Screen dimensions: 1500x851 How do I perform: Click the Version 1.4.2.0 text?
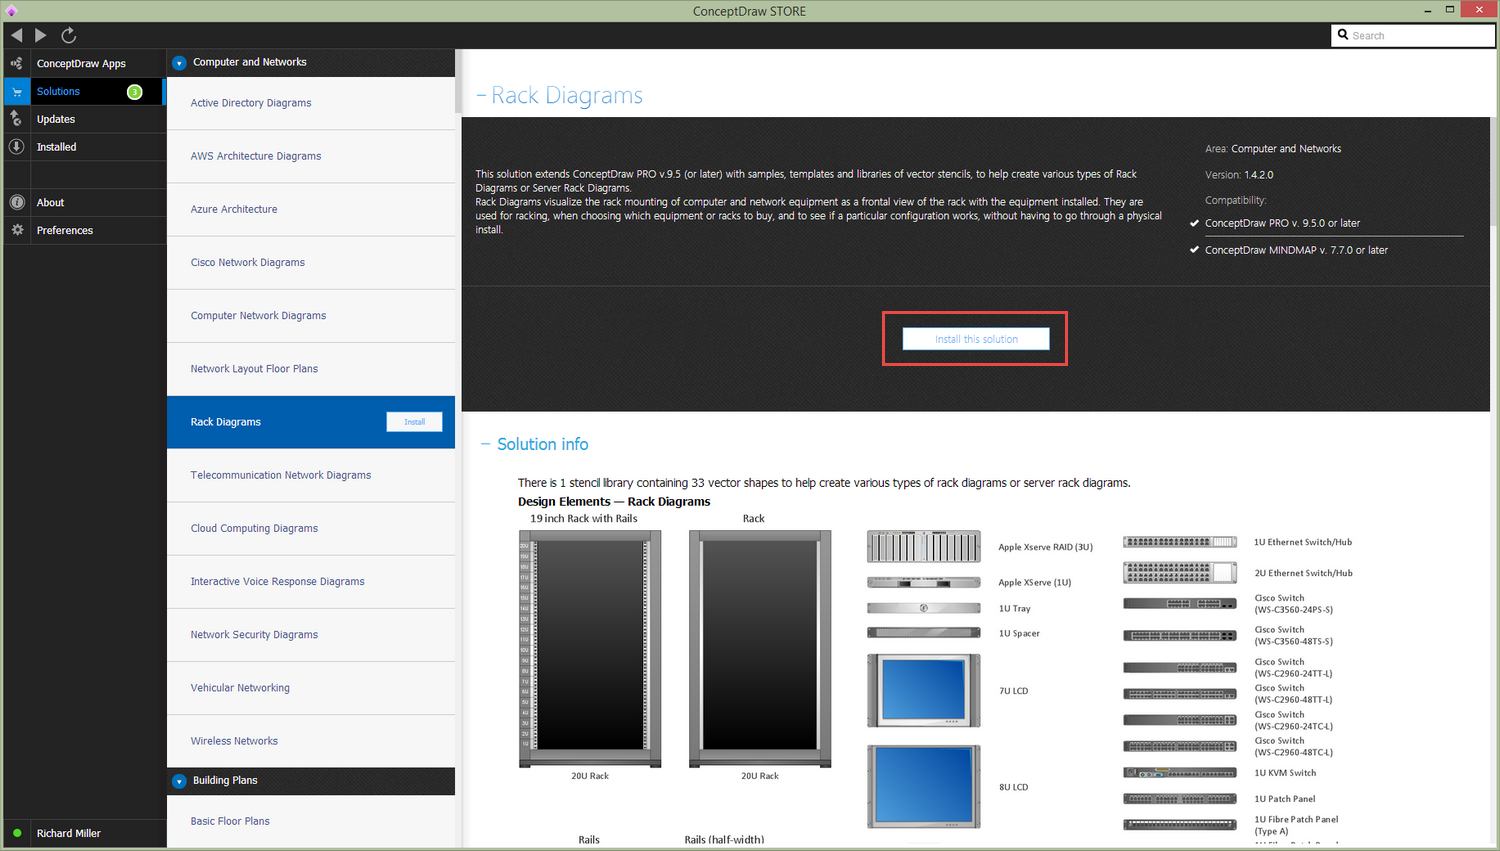1239,174
